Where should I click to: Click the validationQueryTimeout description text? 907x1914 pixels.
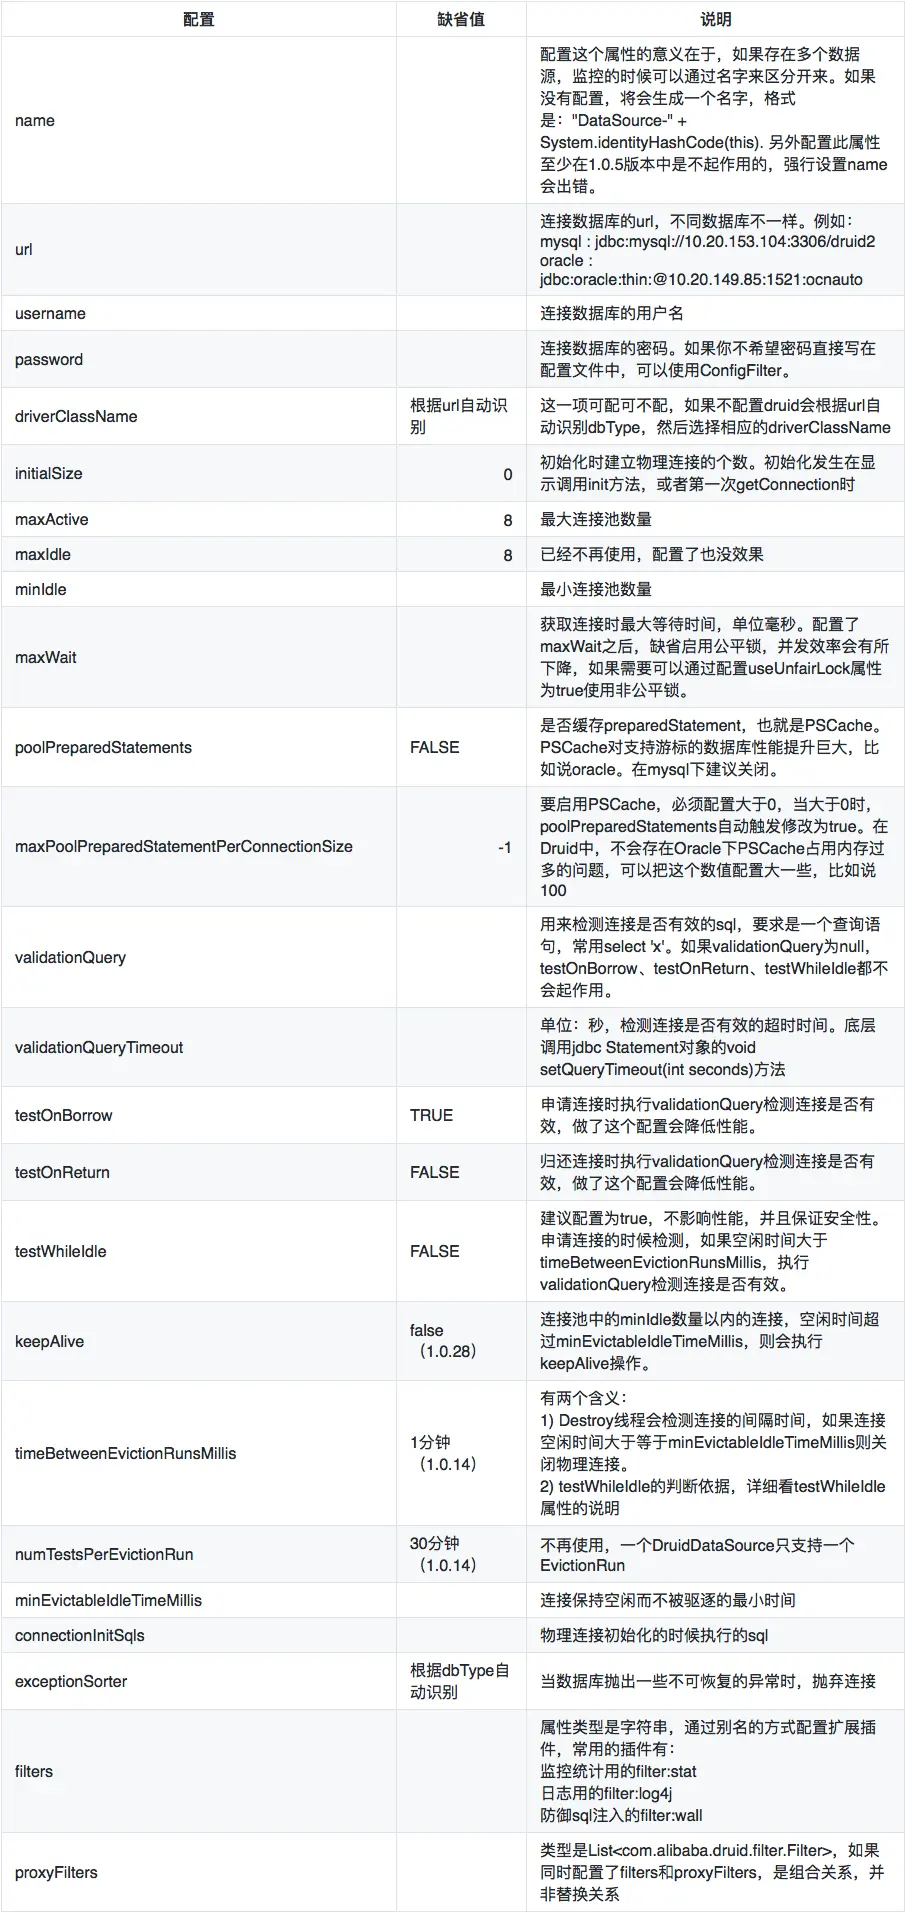tap(708, 1047)
